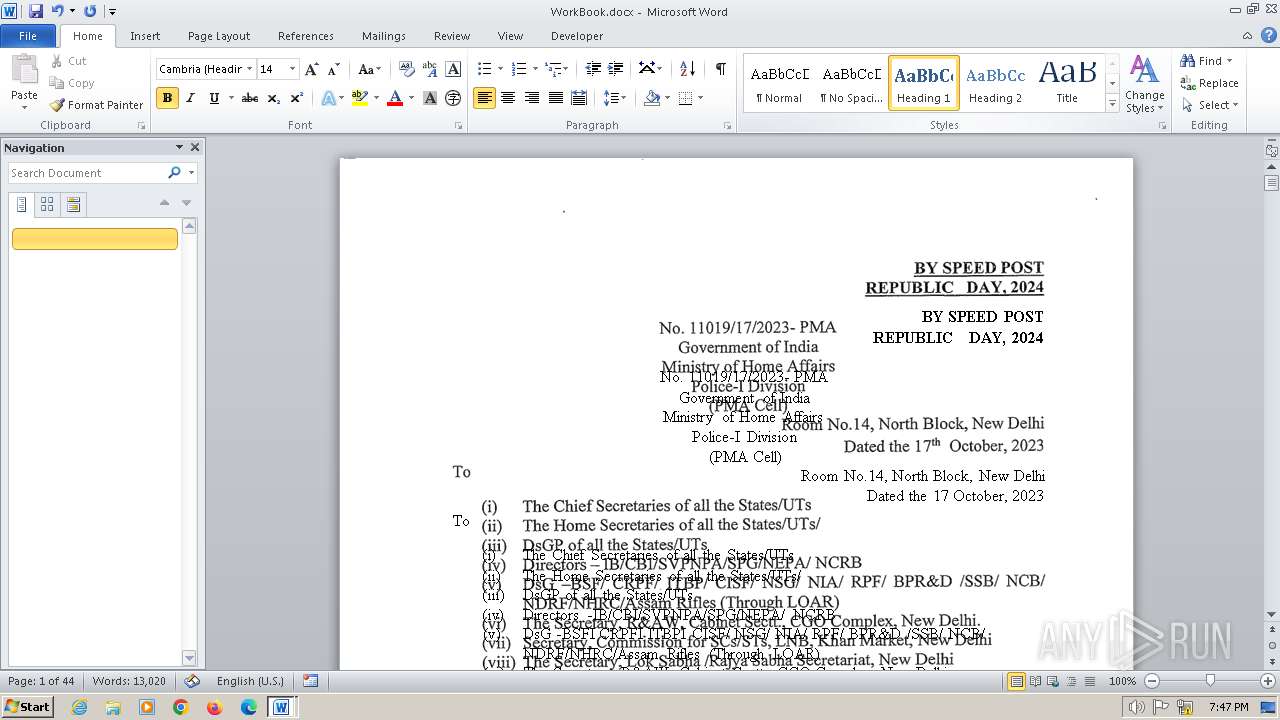
Task: Increase paragraph indent
Action: point(616,69)
